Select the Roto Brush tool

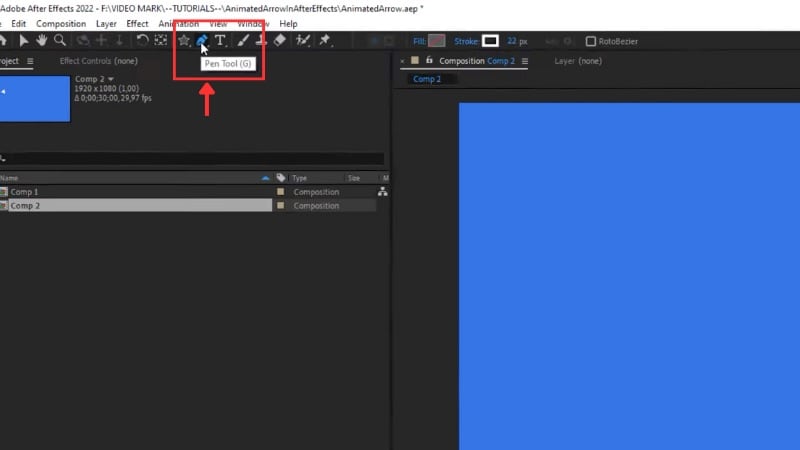point(303,40)
